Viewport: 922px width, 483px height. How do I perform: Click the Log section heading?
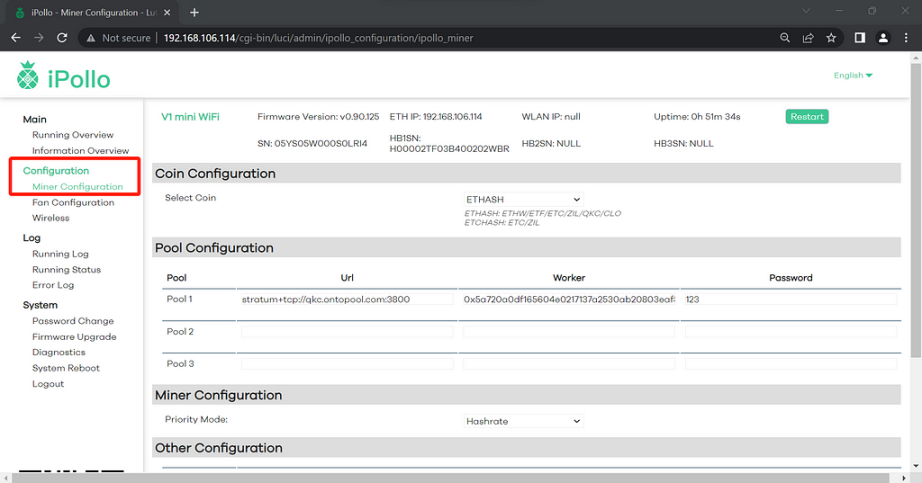pyautogui.click(x=31, y=238)
